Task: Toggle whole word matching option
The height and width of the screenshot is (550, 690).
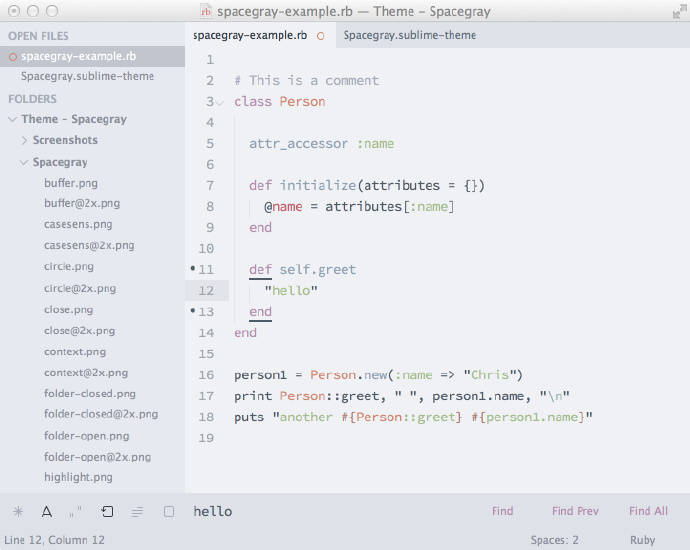Action: click(x=76, y=512)
